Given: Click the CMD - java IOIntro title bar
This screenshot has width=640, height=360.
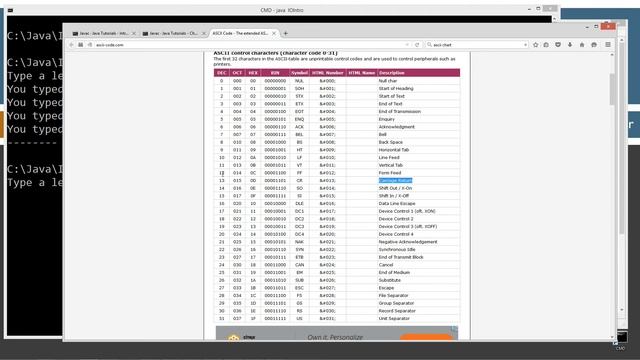Looking at the screenshot, I should pos(282,10).
